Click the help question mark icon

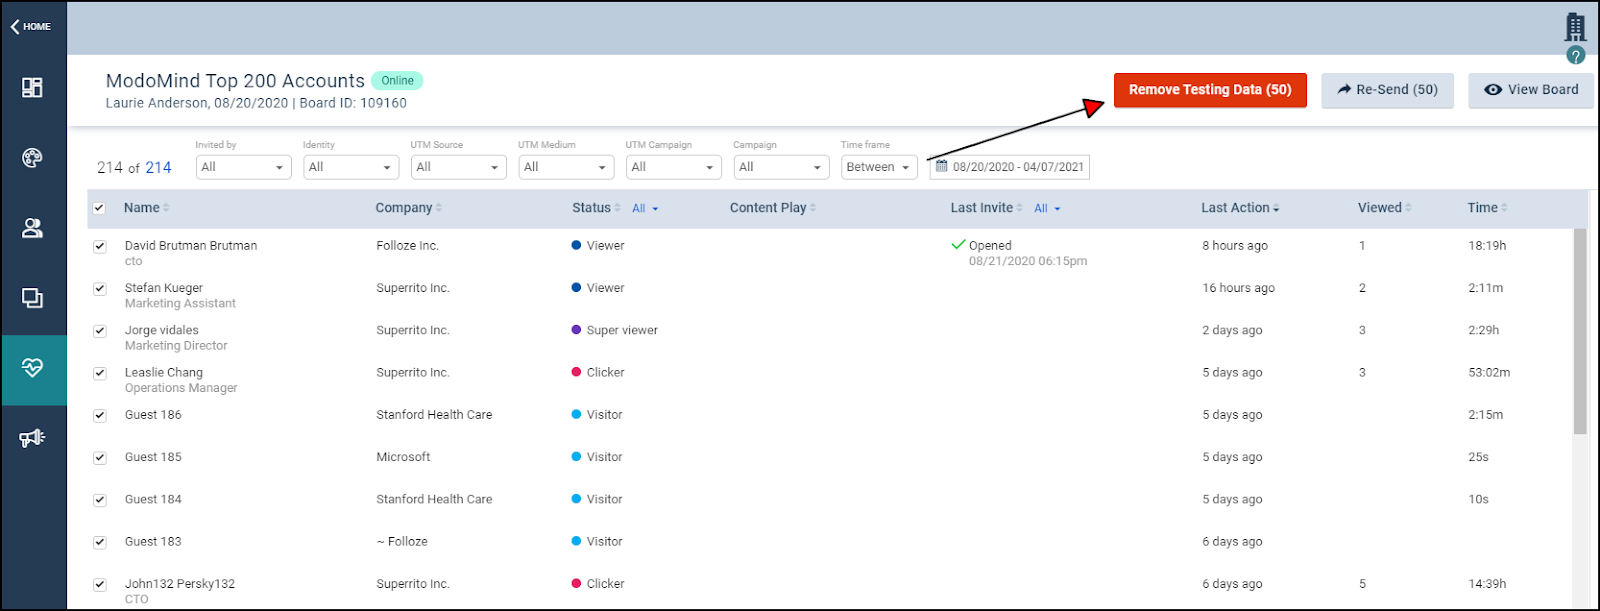tap(1576, 56)
